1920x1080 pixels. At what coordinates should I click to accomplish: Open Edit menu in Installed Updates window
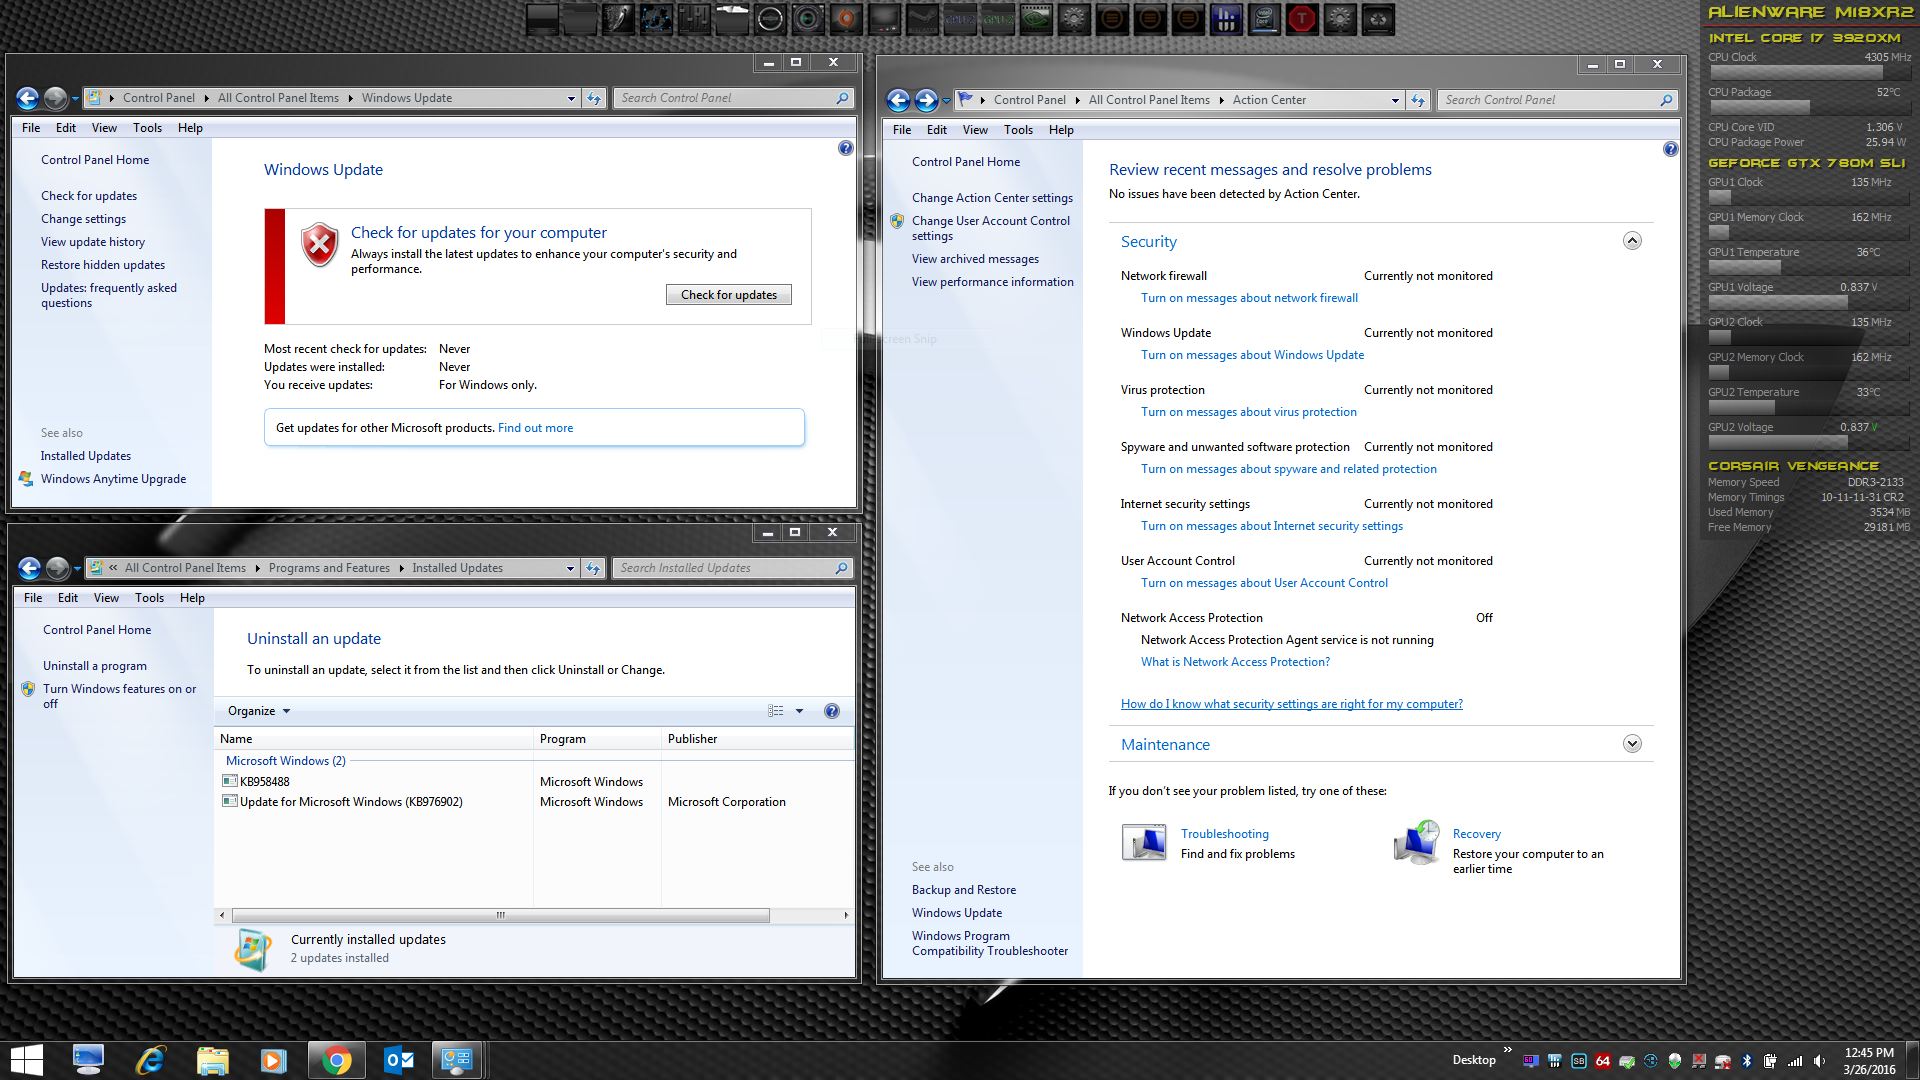click(x=68, y=598)
